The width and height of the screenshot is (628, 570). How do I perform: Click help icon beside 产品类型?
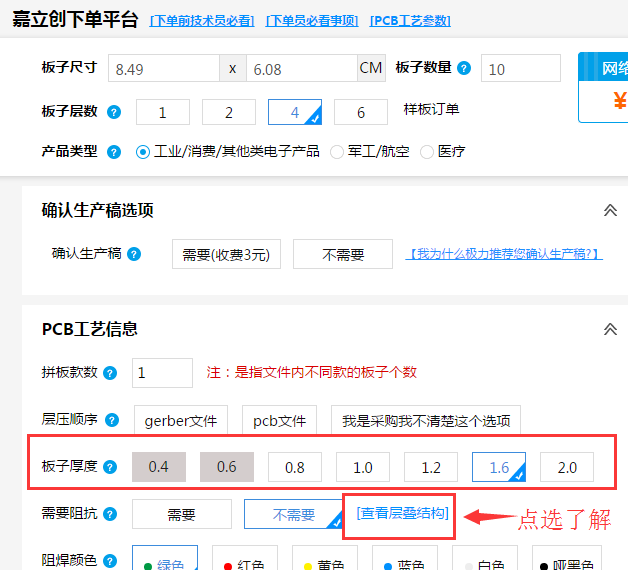(x=114, y=152)
